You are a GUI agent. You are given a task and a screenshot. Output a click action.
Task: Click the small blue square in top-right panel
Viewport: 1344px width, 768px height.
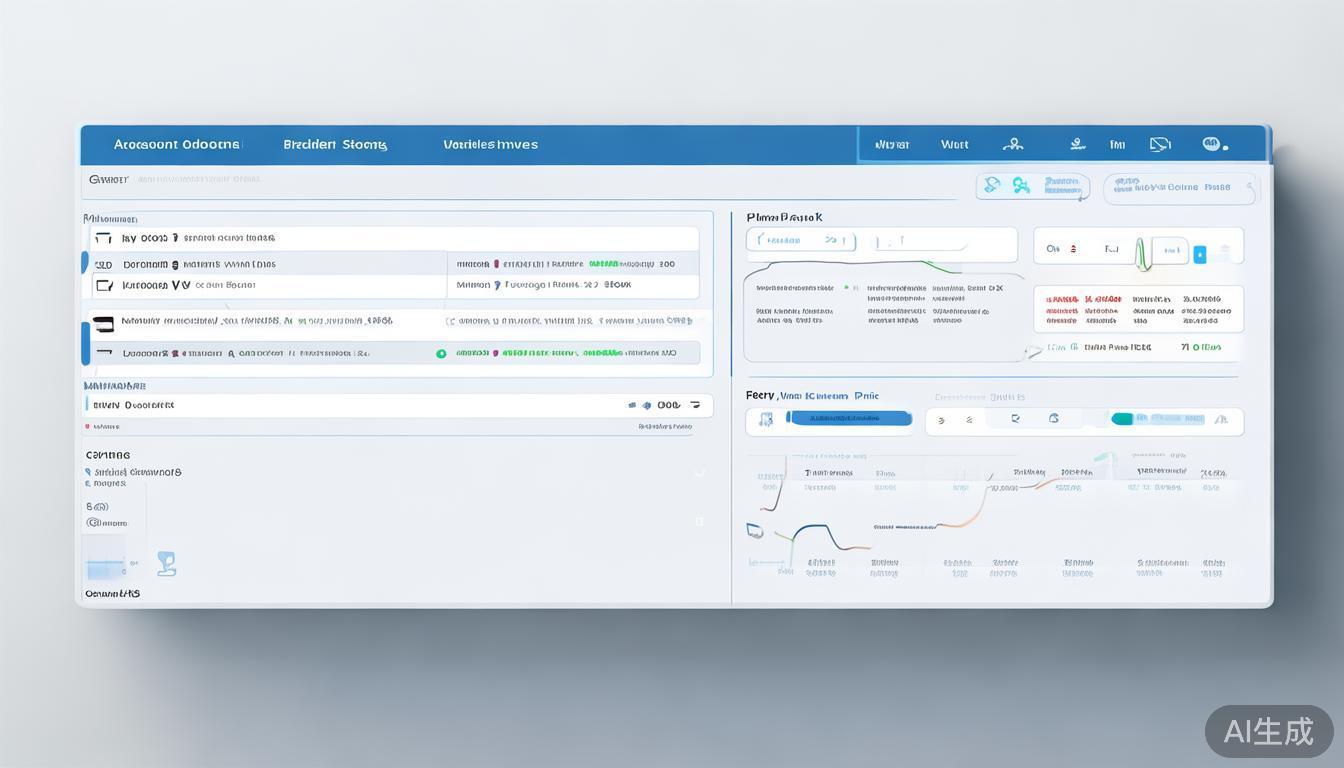pos(1200,254)
